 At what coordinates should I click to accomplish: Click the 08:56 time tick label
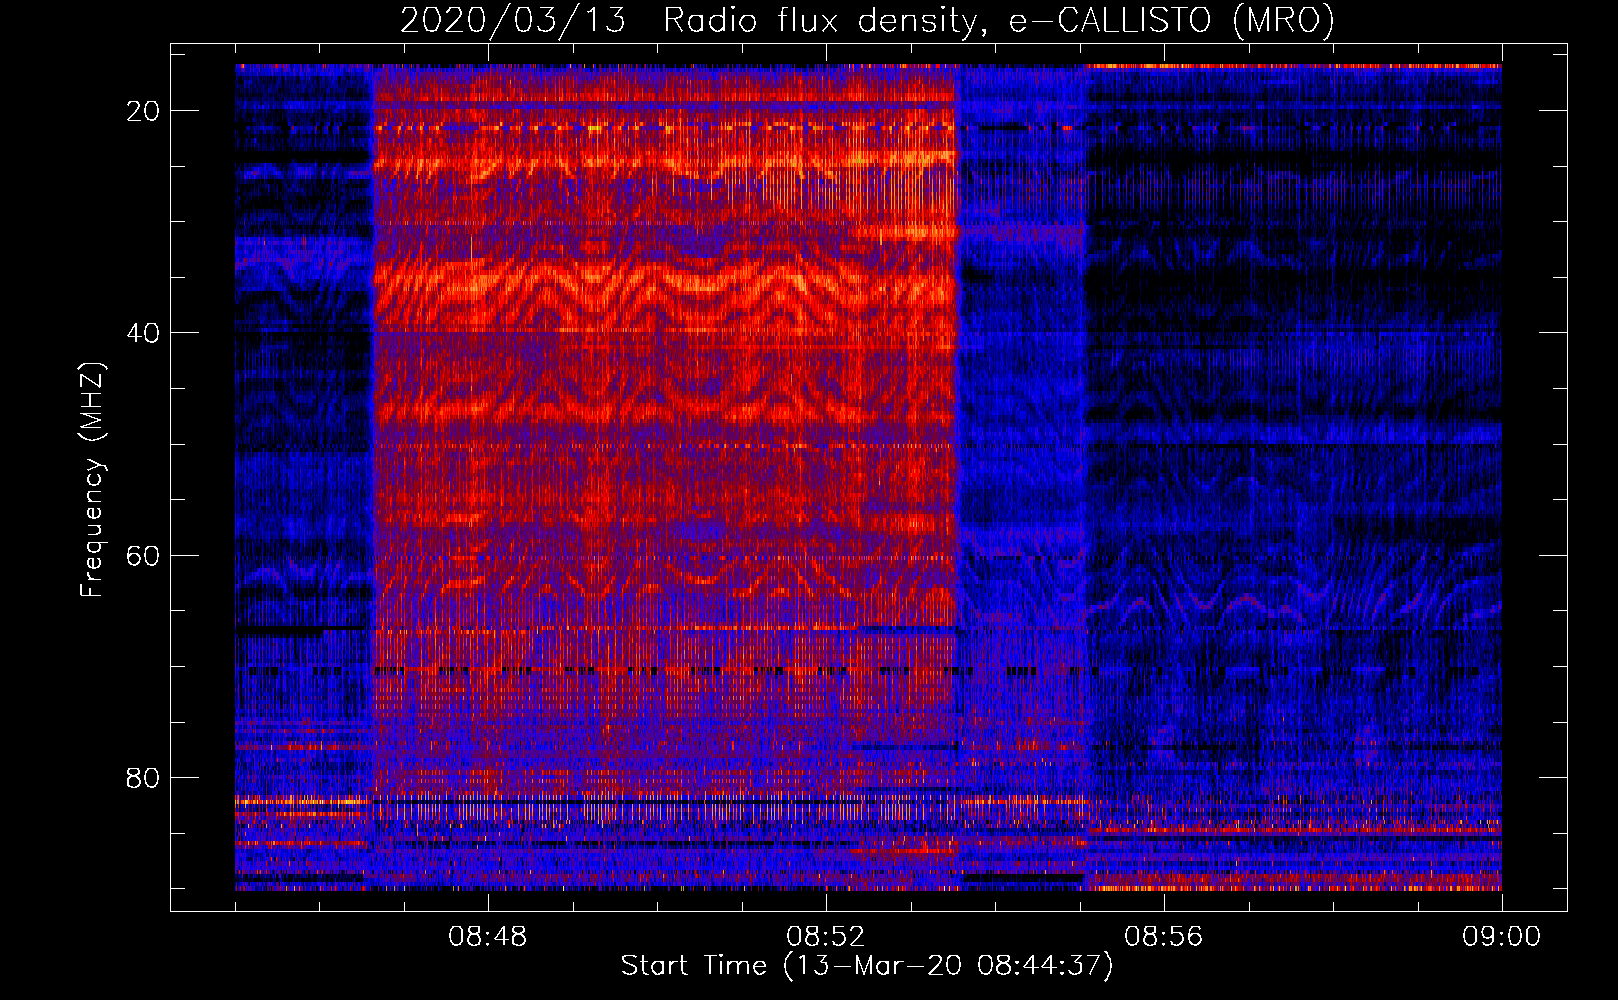[x=1164, y=937]
